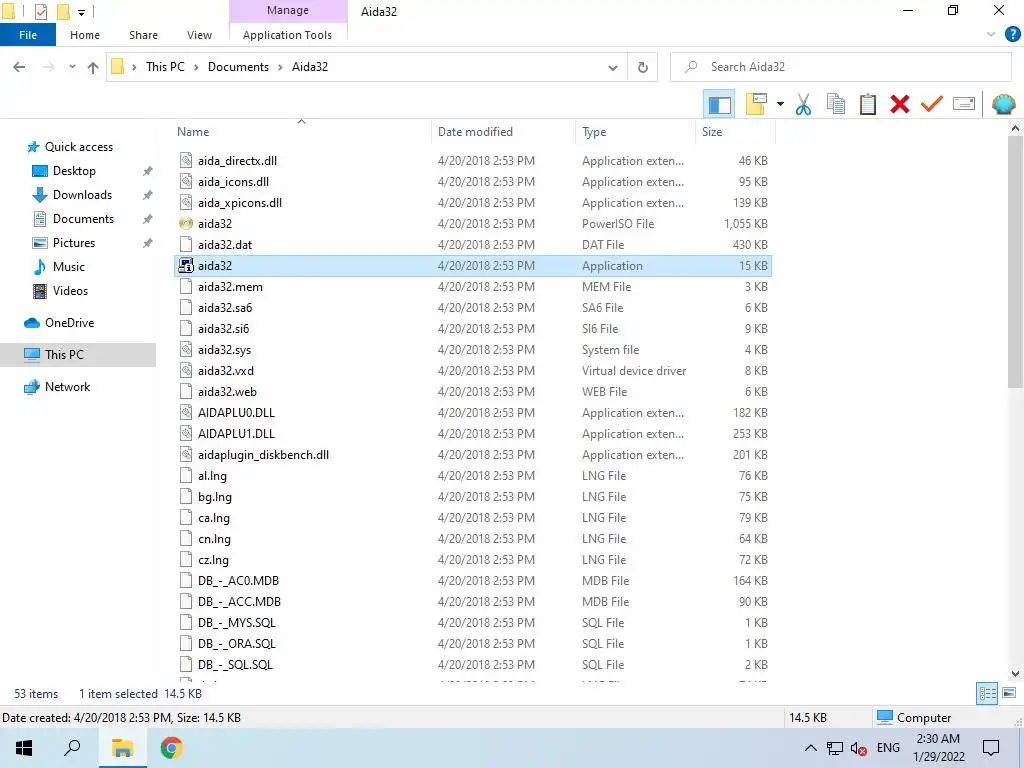1024x768 pixels.
Task: Select DB_-_ORA.SQL file
Action: coord(236,644)
